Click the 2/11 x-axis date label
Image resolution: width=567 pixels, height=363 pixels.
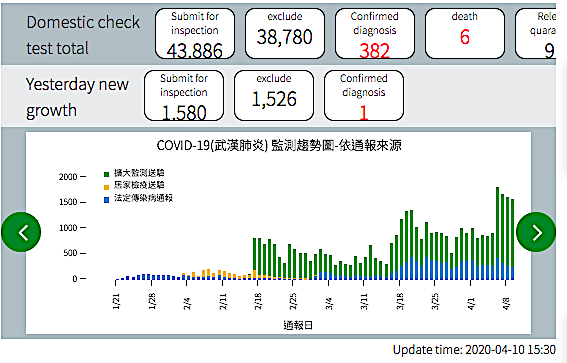223,301
